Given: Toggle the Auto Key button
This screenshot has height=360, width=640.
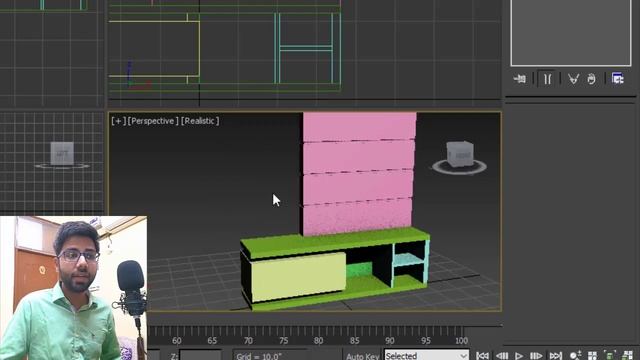Looking at the screenshot, I should click(x=362, y=356).
